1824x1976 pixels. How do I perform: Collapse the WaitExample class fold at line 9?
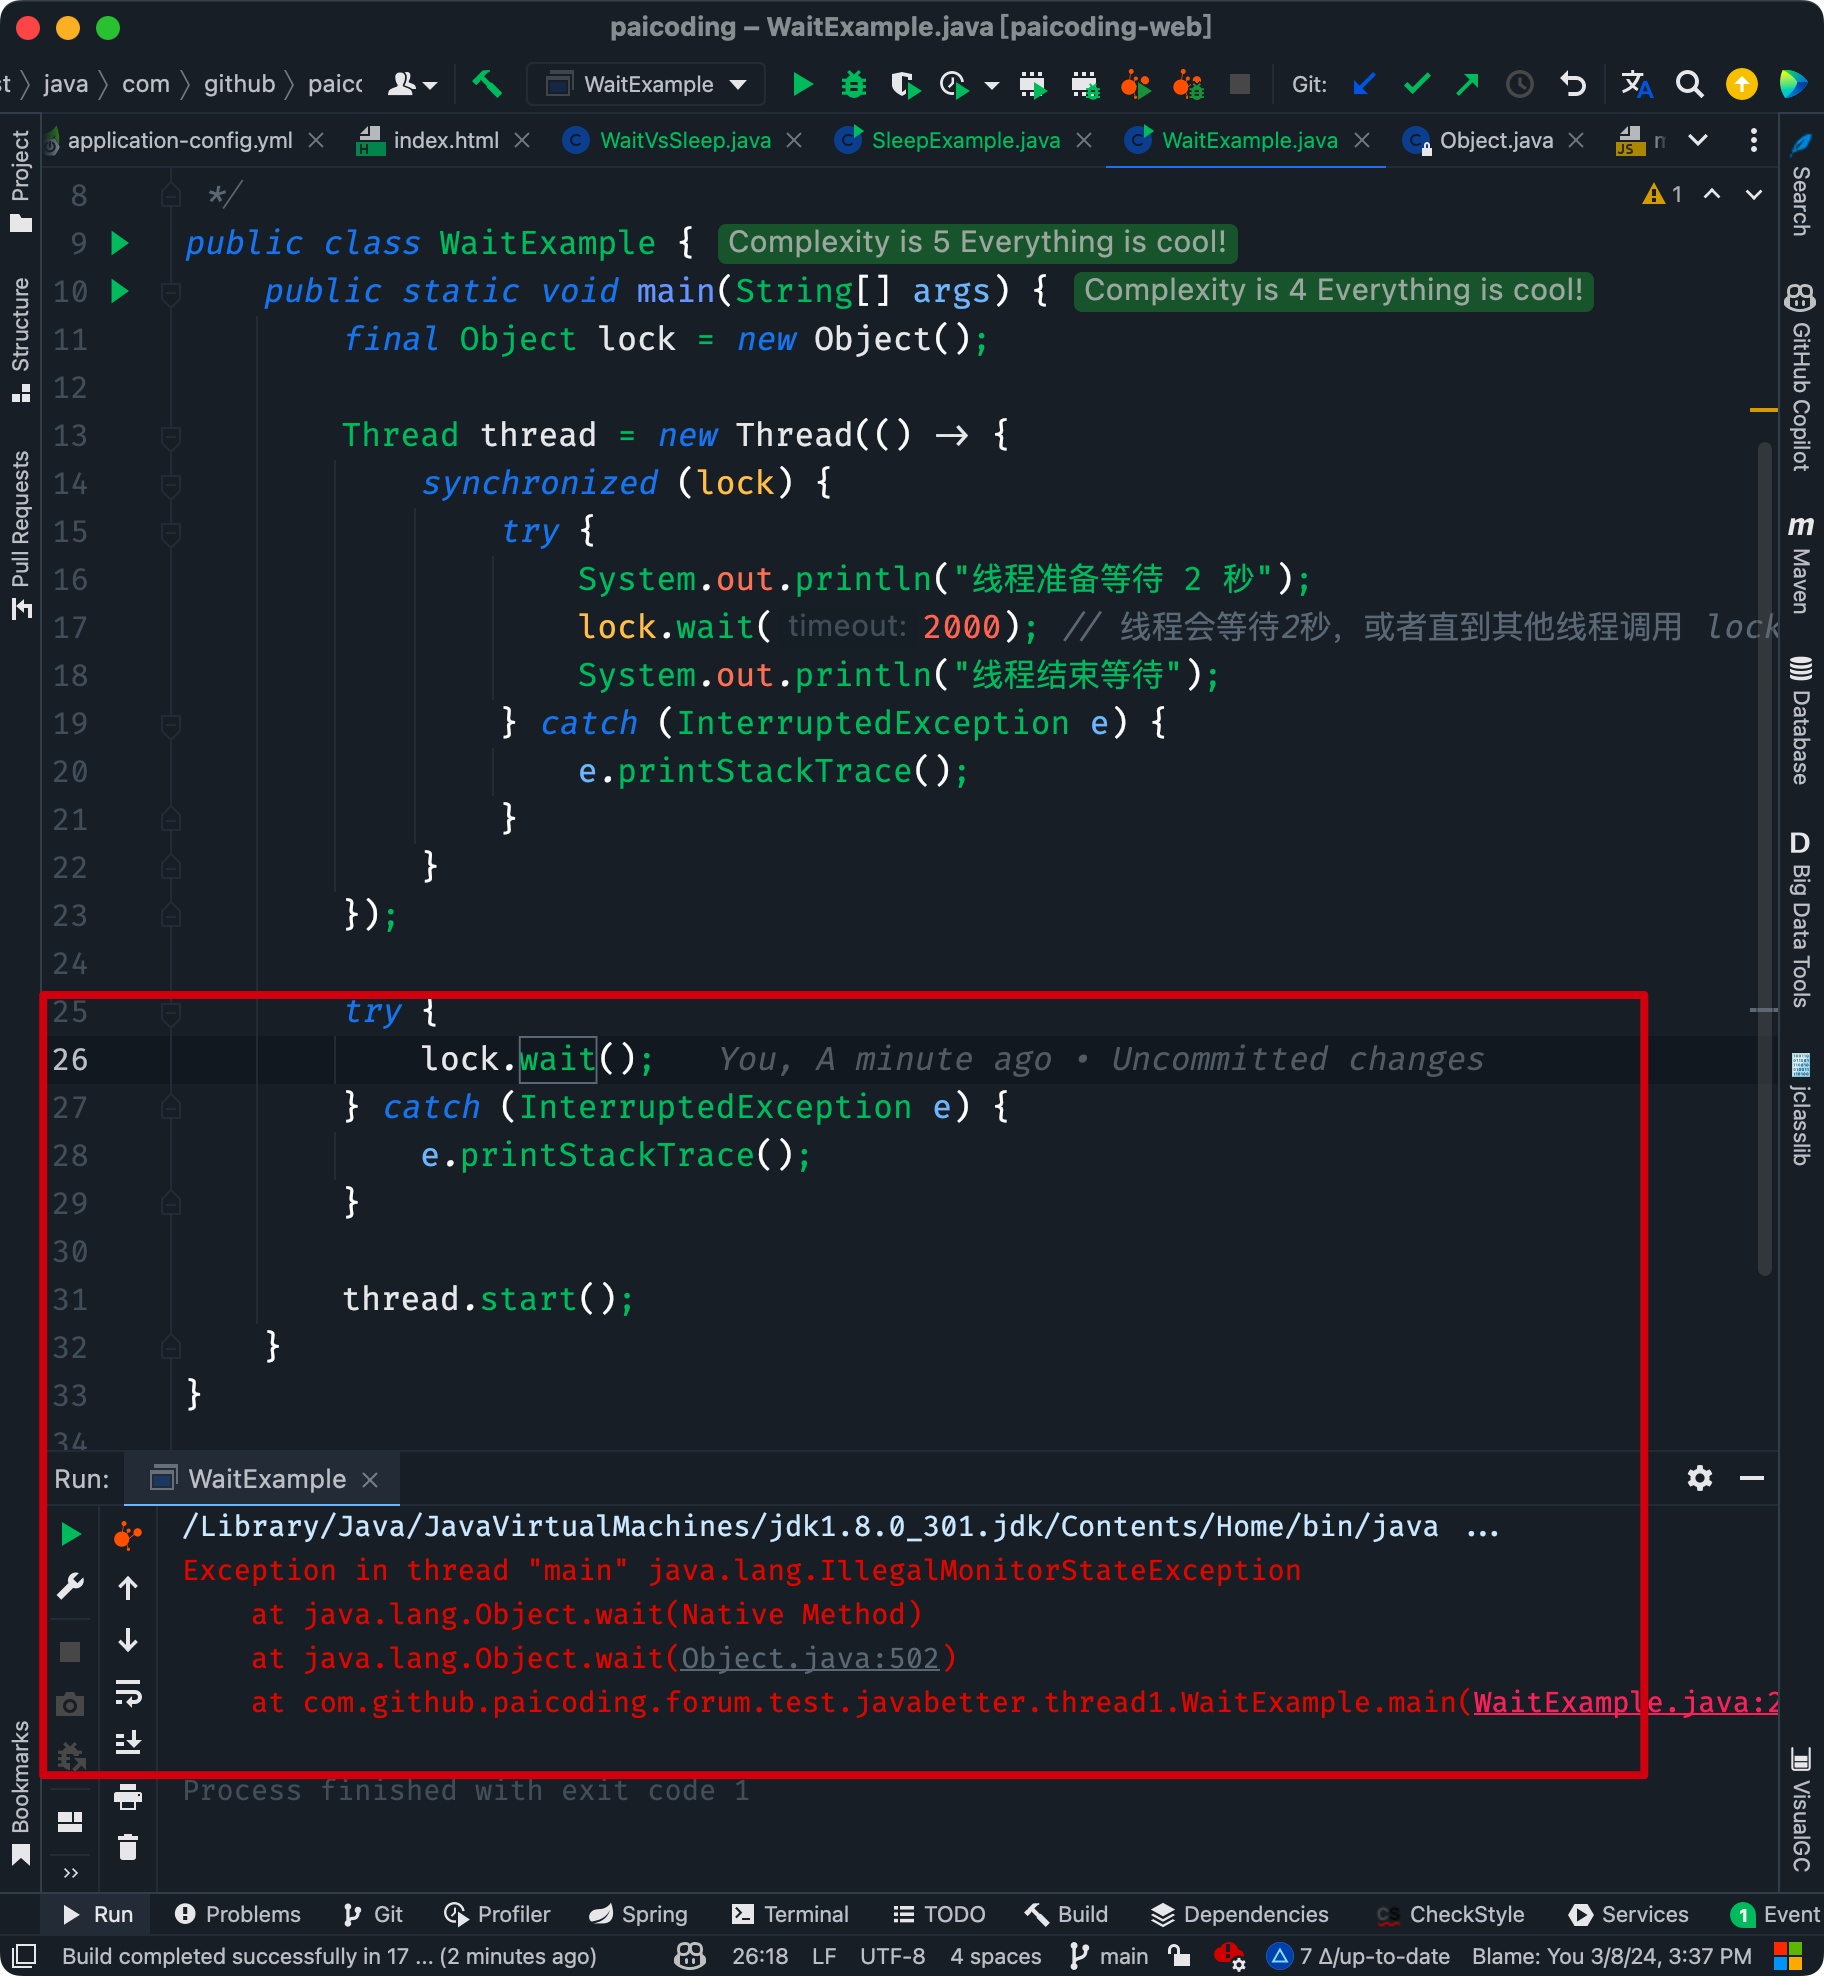point(171,243)
